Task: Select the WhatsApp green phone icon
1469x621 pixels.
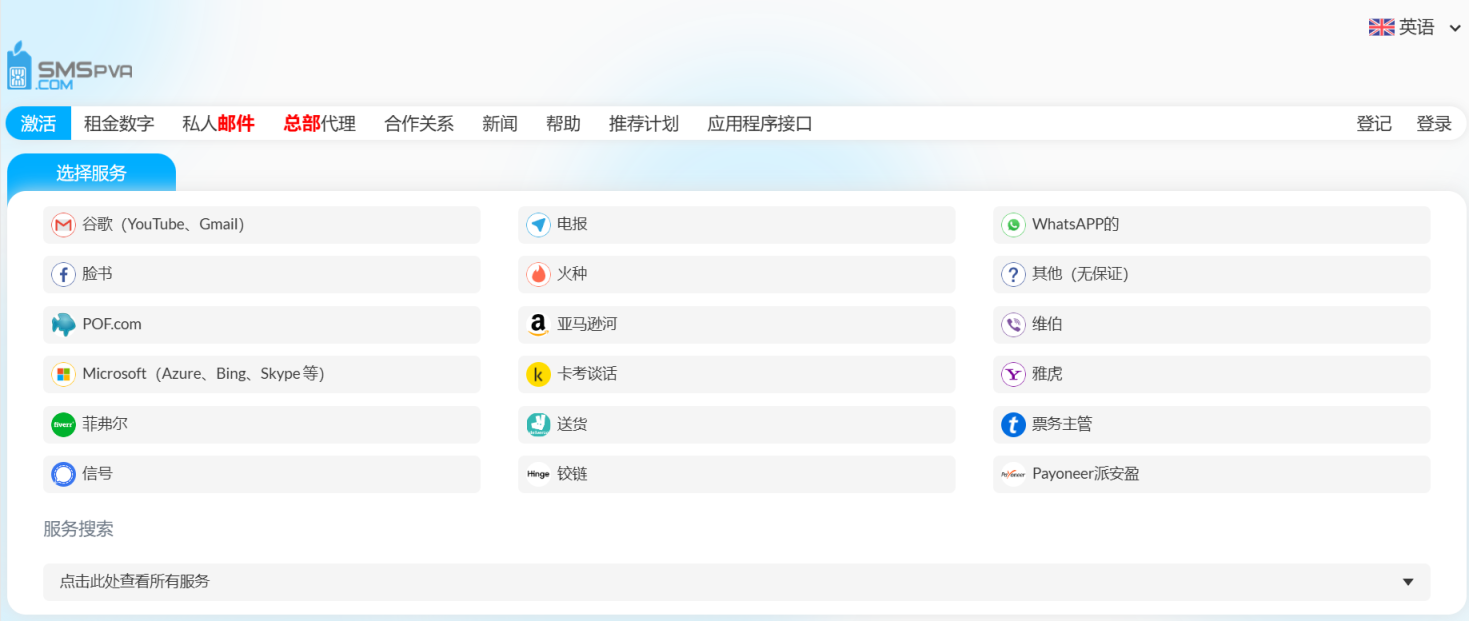Action: (1013, 224)
